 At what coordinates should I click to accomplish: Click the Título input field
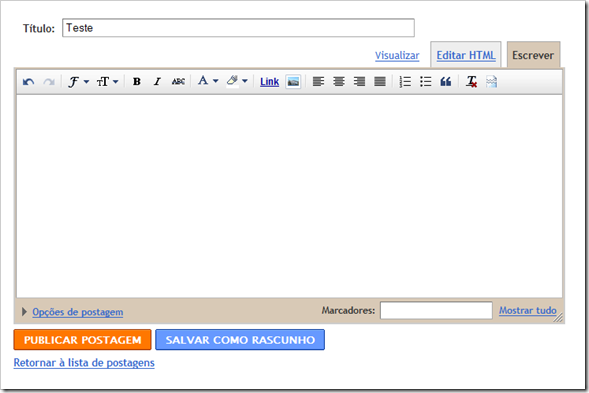[239, 28]
